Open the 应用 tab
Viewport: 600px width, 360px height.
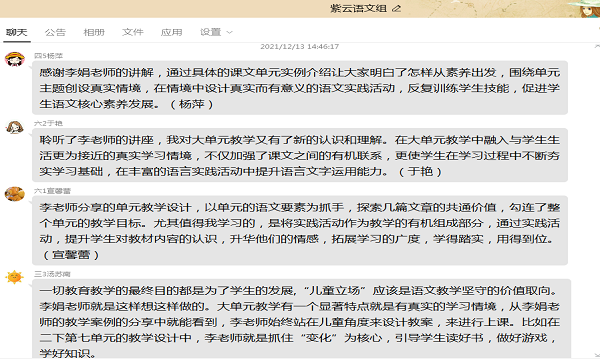point(171,32)
